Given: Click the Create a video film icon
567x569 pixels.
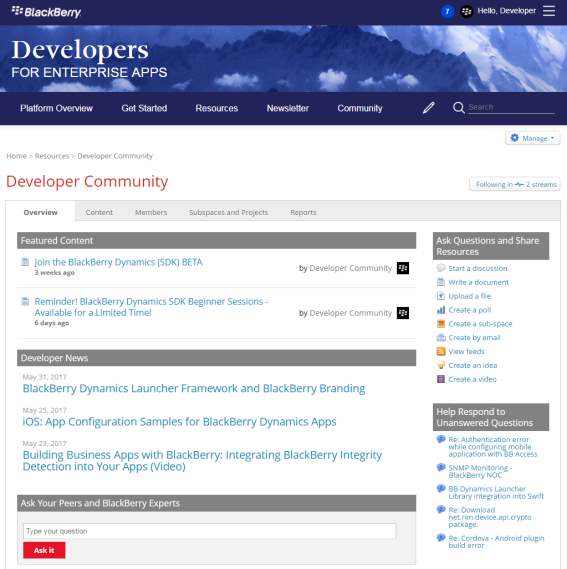Looking at the screenshot, I should point(441,379).
